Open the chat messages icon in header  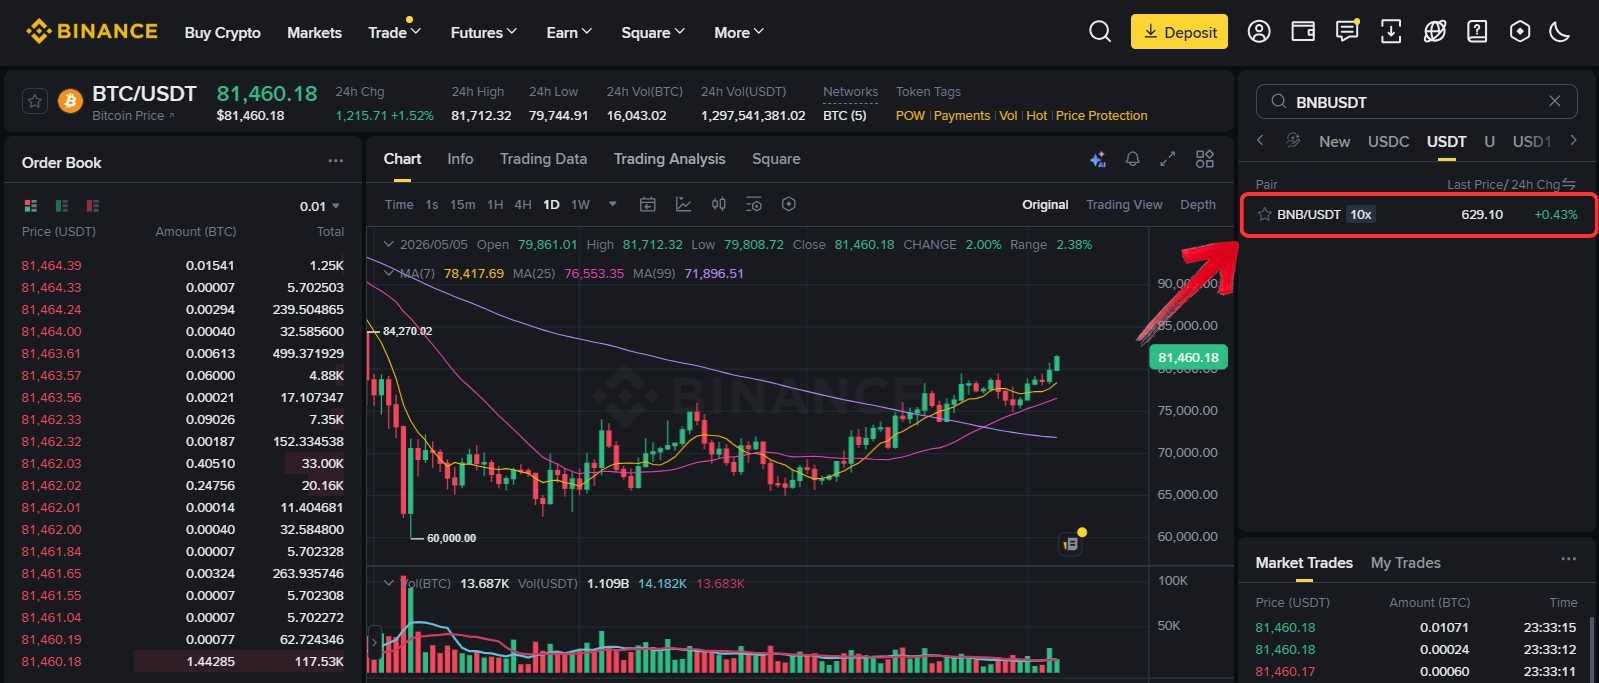(1347, 32)
